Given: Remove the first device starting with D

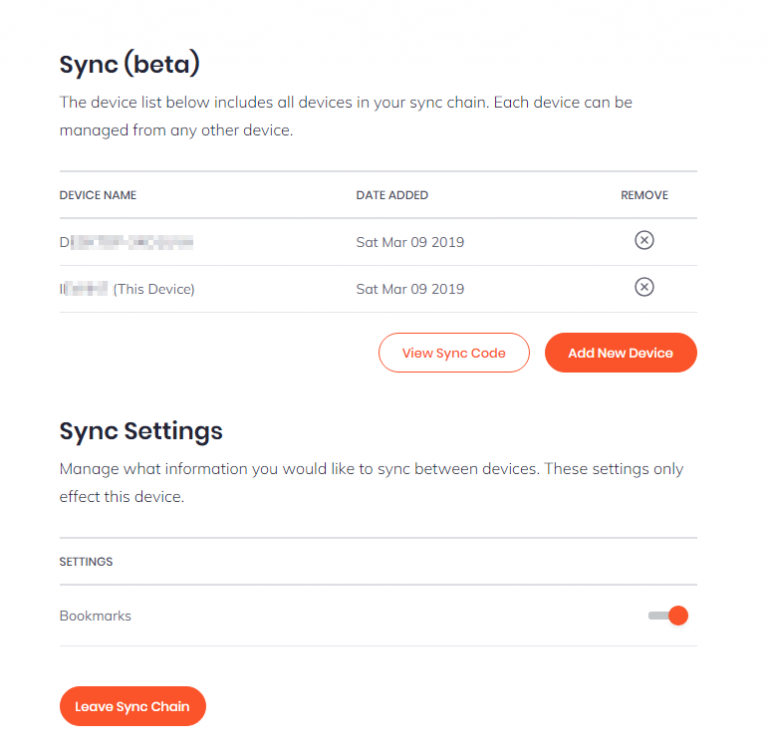Looking at the screenshot, I should [x=644, y=240].
